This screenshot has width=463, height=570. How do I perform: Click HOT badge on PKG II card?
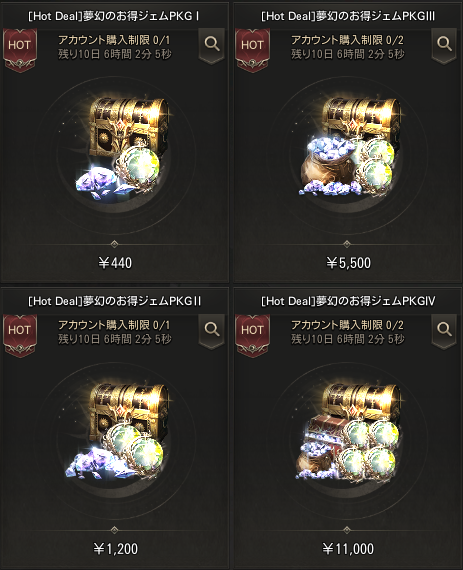pos(20,335)
